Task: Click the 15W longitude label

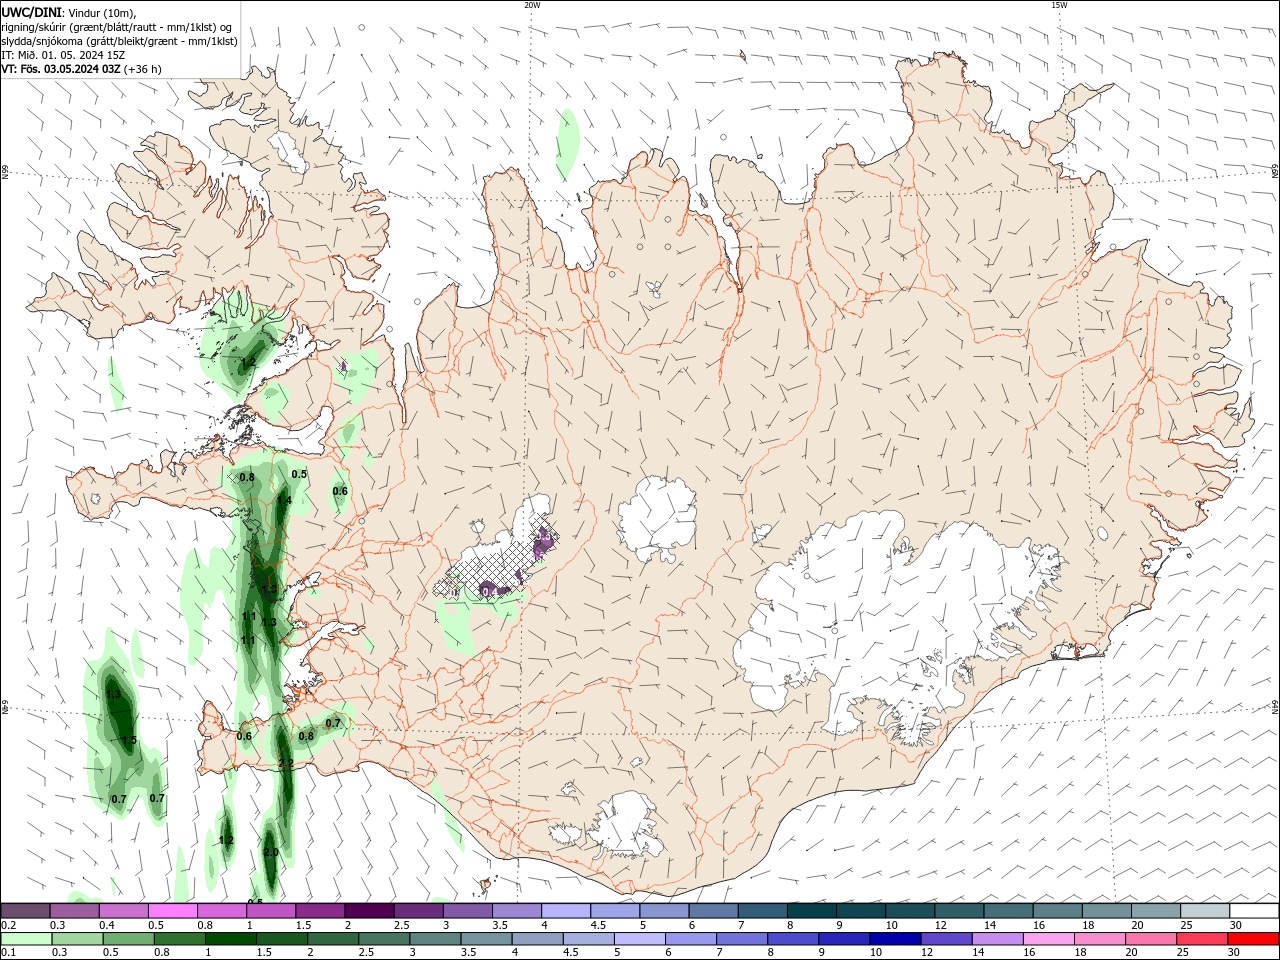Action: click(1059, 5)
